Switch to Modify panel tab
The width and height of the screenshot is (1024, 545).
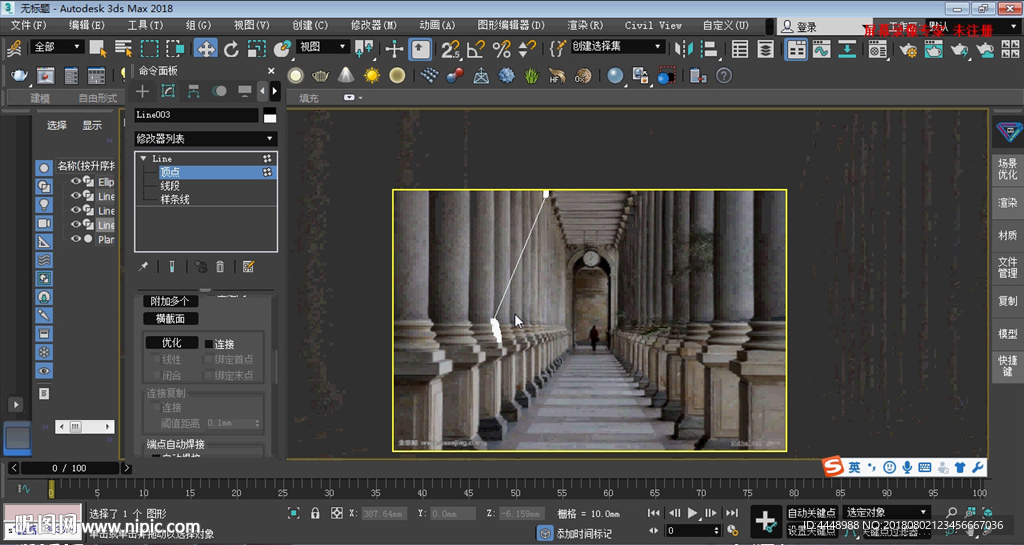click(168, 91)
